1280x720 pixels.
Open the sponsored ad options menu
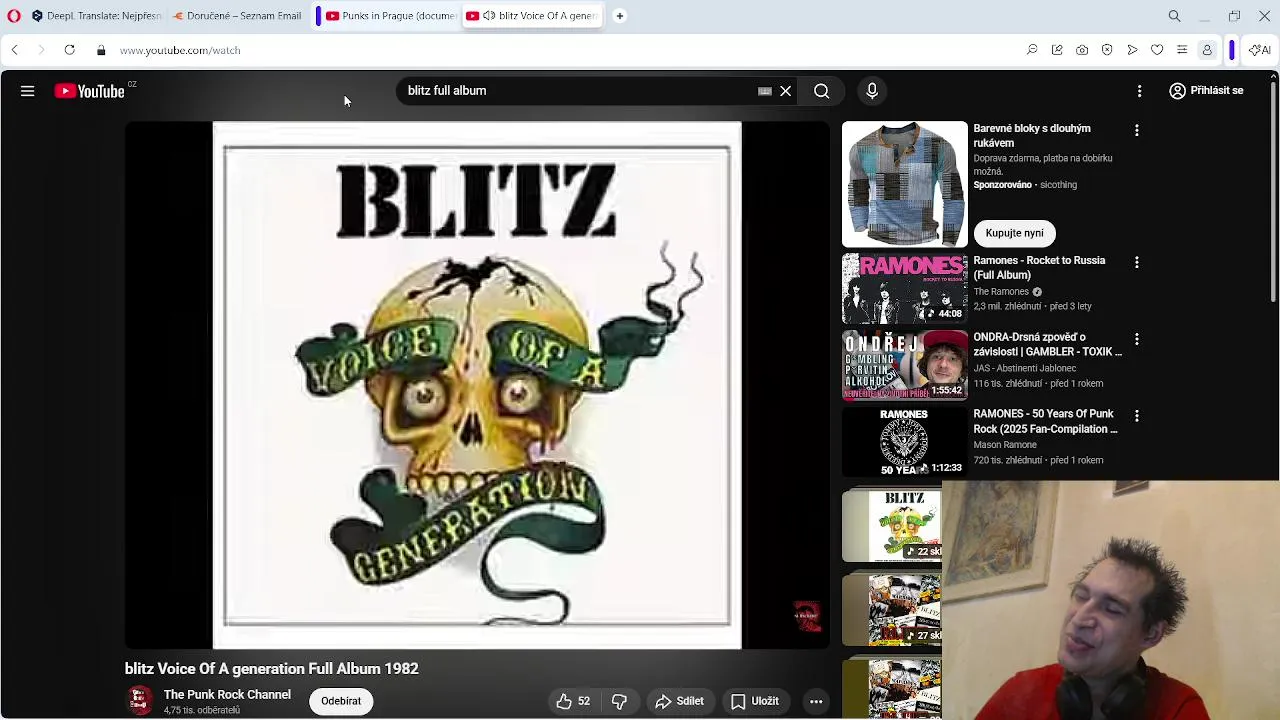click(x=1137, y=131)
